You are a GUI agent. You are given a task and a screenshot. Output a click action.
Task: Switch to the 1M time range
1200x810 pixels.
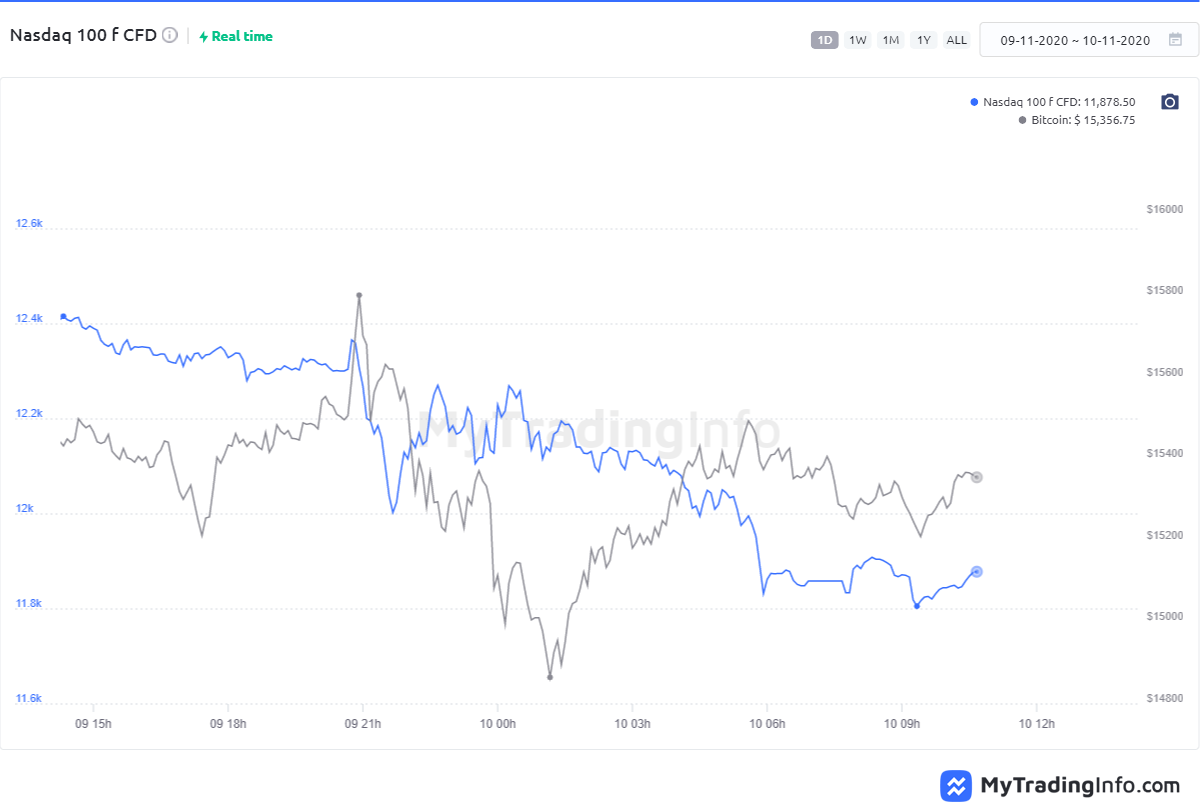(x=891, y=40)
